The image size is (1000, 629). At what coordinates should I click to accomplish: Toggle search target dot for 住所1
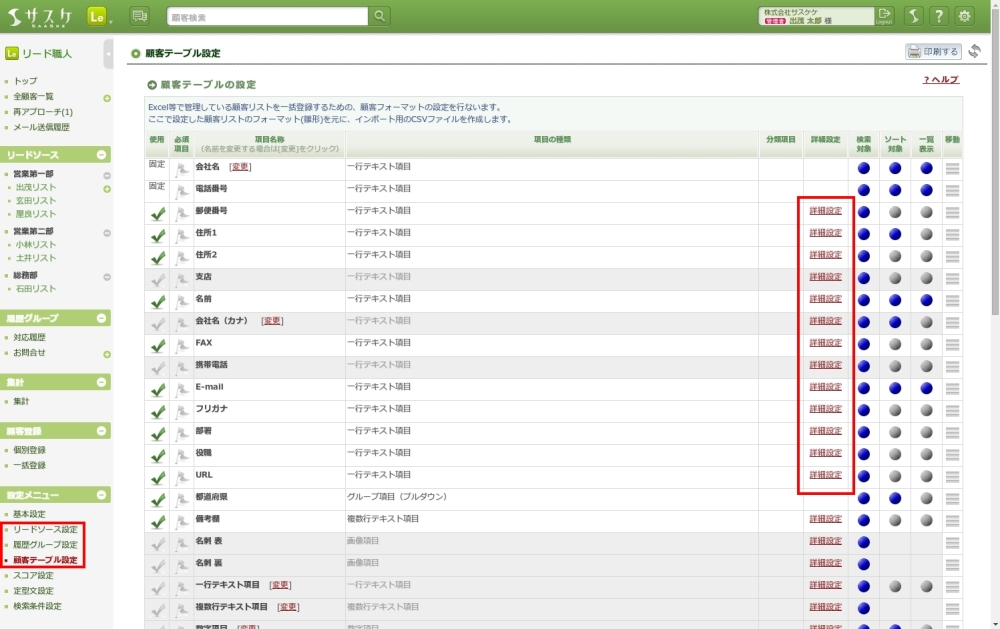pos(864,234)
